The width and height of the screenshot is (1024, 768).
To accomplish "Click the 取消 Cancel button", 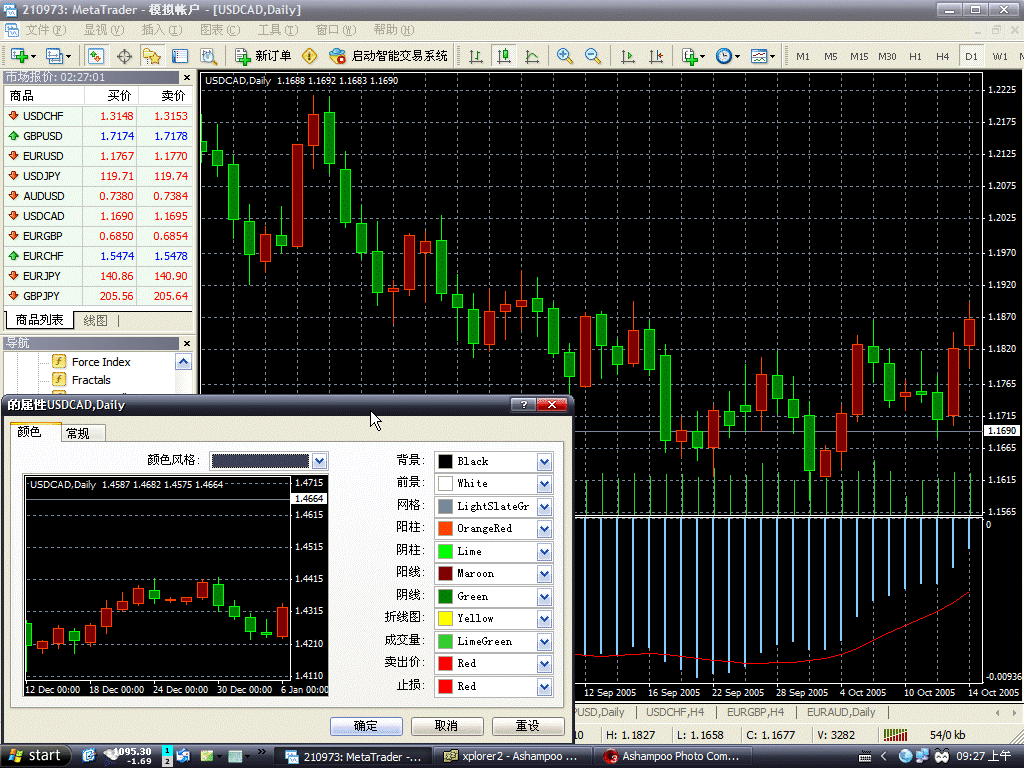I will (x=447, y=726).
